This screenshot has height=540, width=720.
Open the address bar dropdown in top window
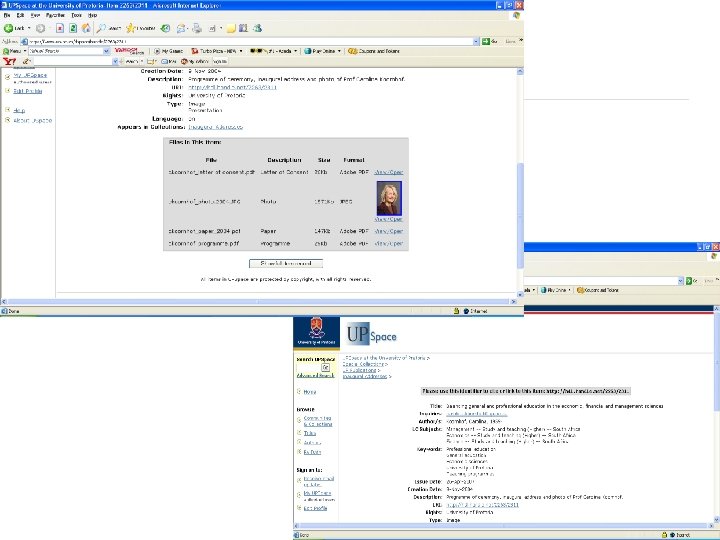pos(476,41)
